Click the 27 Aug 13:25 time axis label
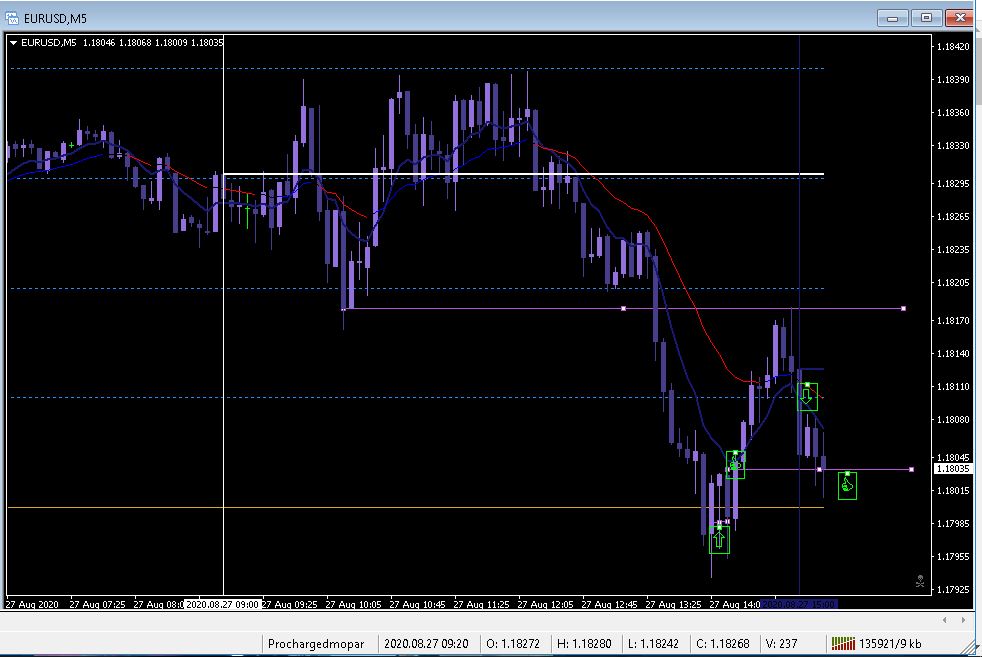Screen dimensions: 982x657 [x=673, y=604]
